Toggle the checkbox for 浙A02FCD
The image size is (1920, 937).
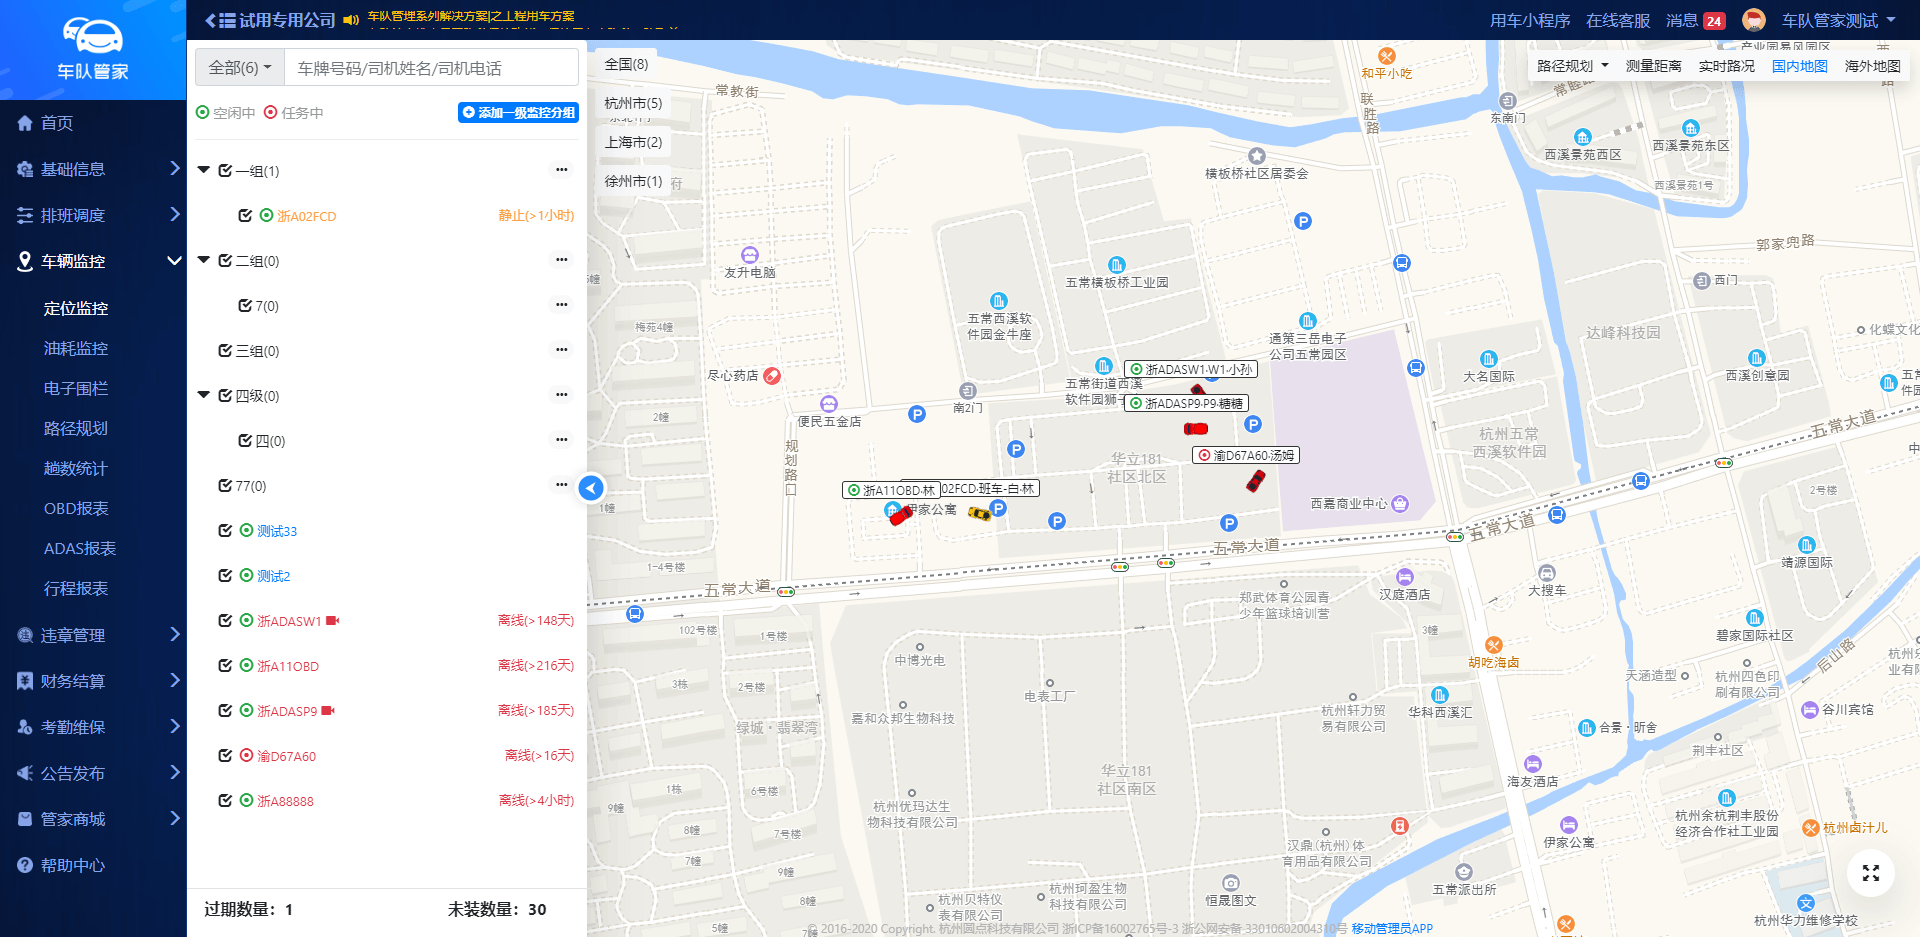click(x=245, y=216)
